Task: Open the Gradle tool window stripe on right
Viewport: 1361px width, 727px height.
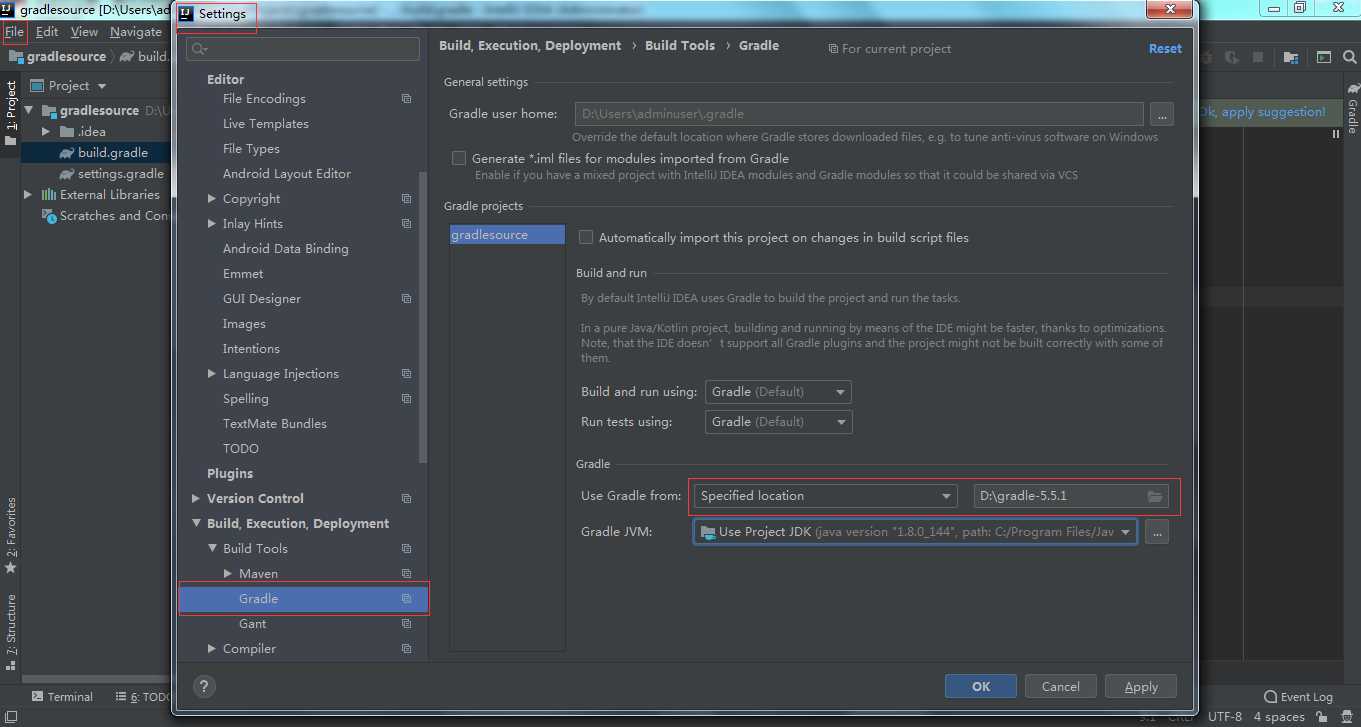Action: (x=1351, y=108)
